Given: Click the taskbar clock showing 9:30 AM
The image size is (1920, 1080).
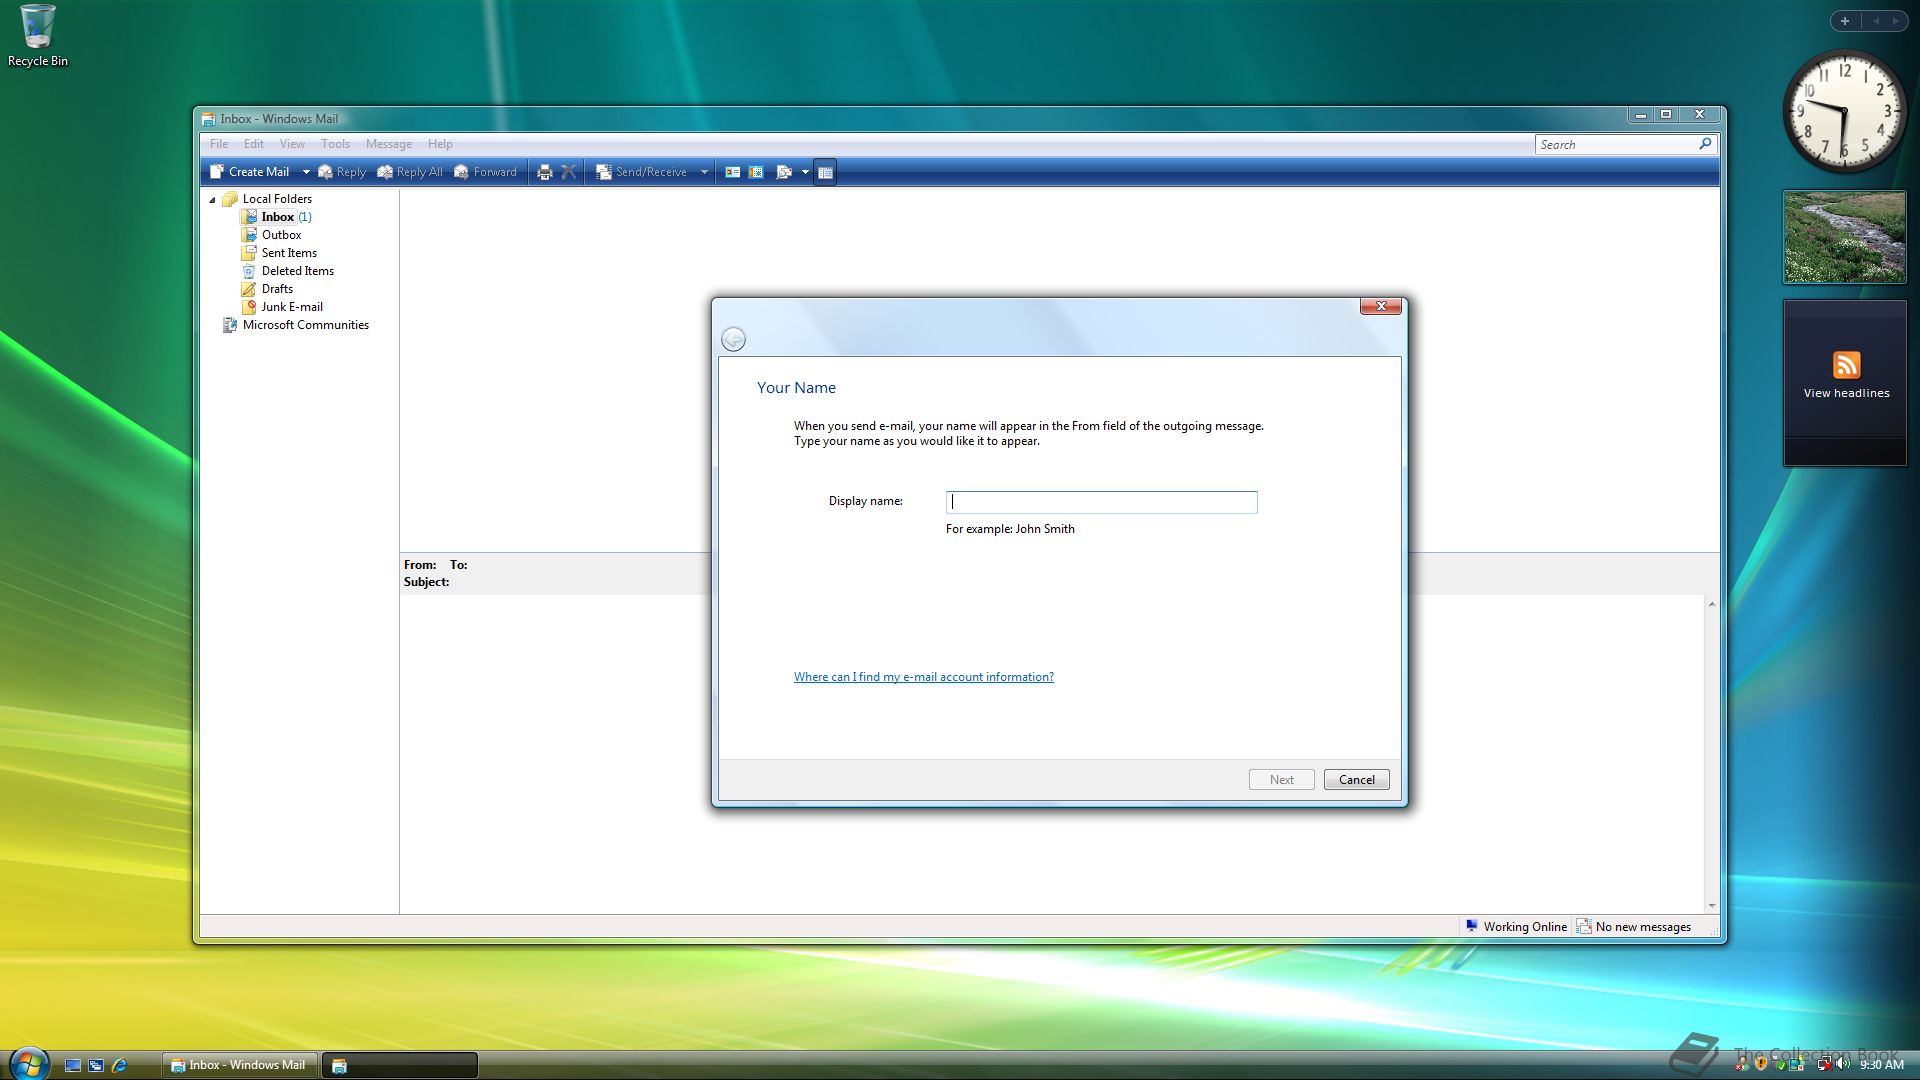Looking at the screenshot, I should (1881, 1065).
